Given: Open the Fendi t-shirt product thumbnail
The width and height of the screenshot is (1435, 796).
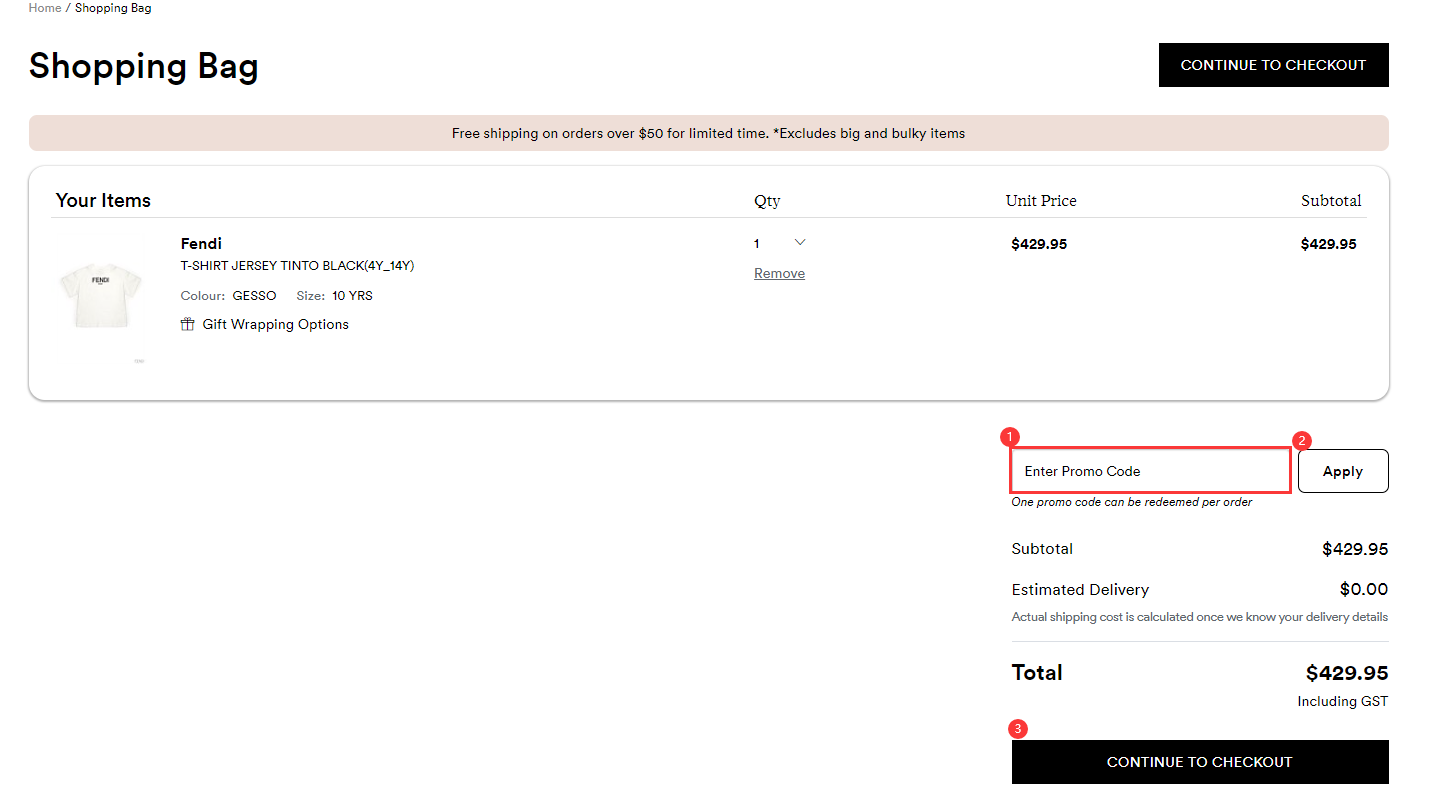Looking at the screenshot, I should click(101, 296).
